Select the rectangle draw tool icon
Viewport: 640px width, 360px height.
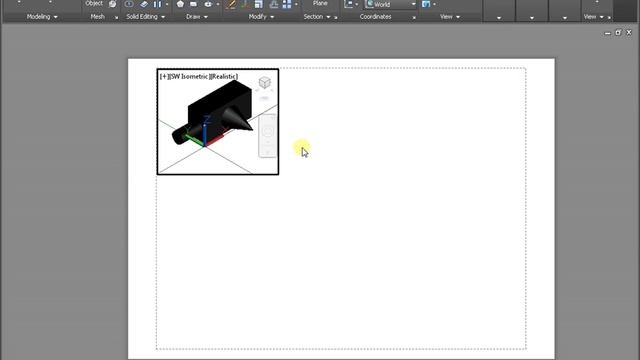point(193,4)
